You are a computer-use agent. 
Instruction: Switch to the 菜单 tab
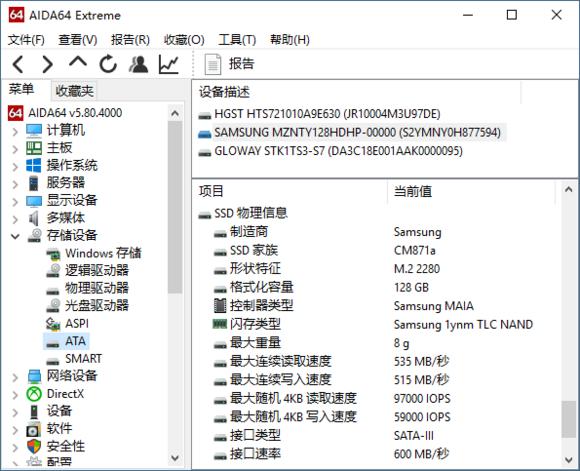(21, 90)
